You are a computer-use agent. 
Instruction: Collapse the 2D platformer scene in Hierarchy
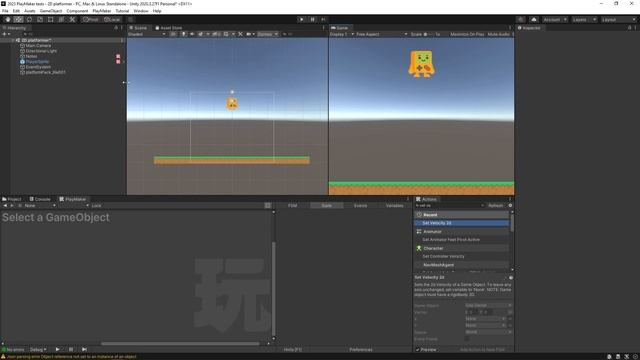point(12,40)
